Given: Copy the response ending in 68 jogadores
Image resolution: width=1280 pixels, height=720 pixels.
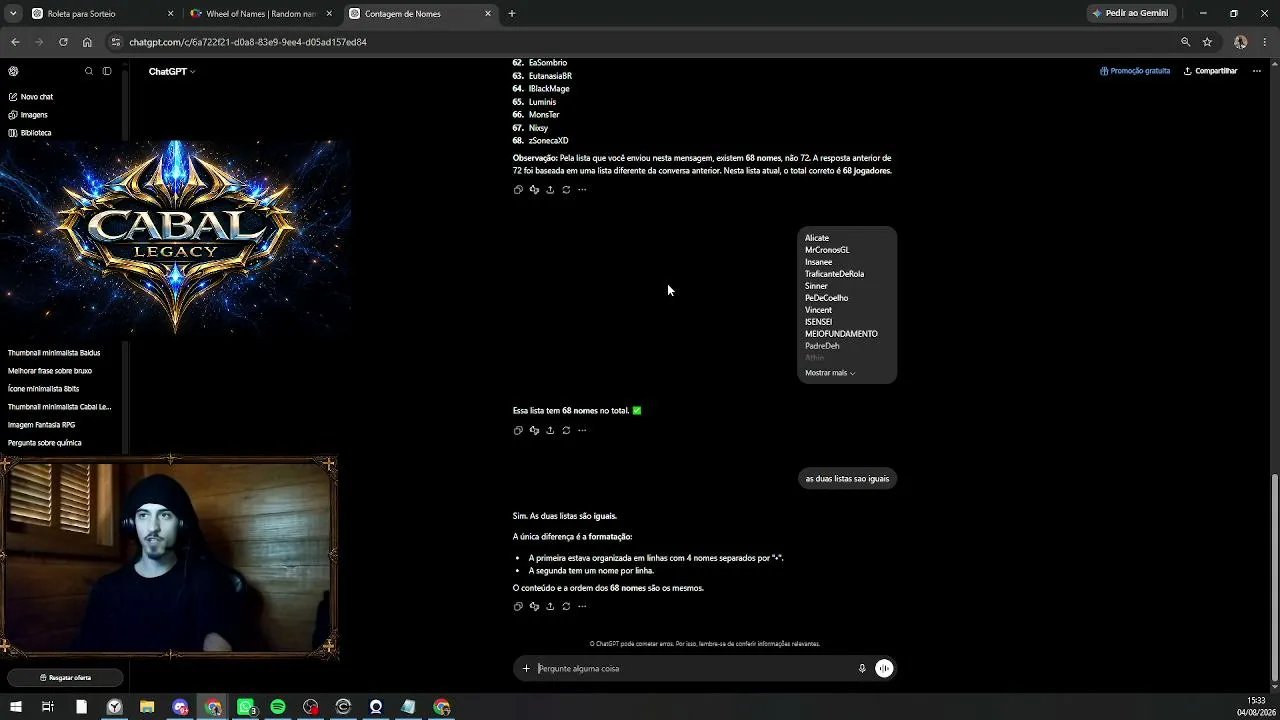Looking at the screenshot, I should [518, 190].
